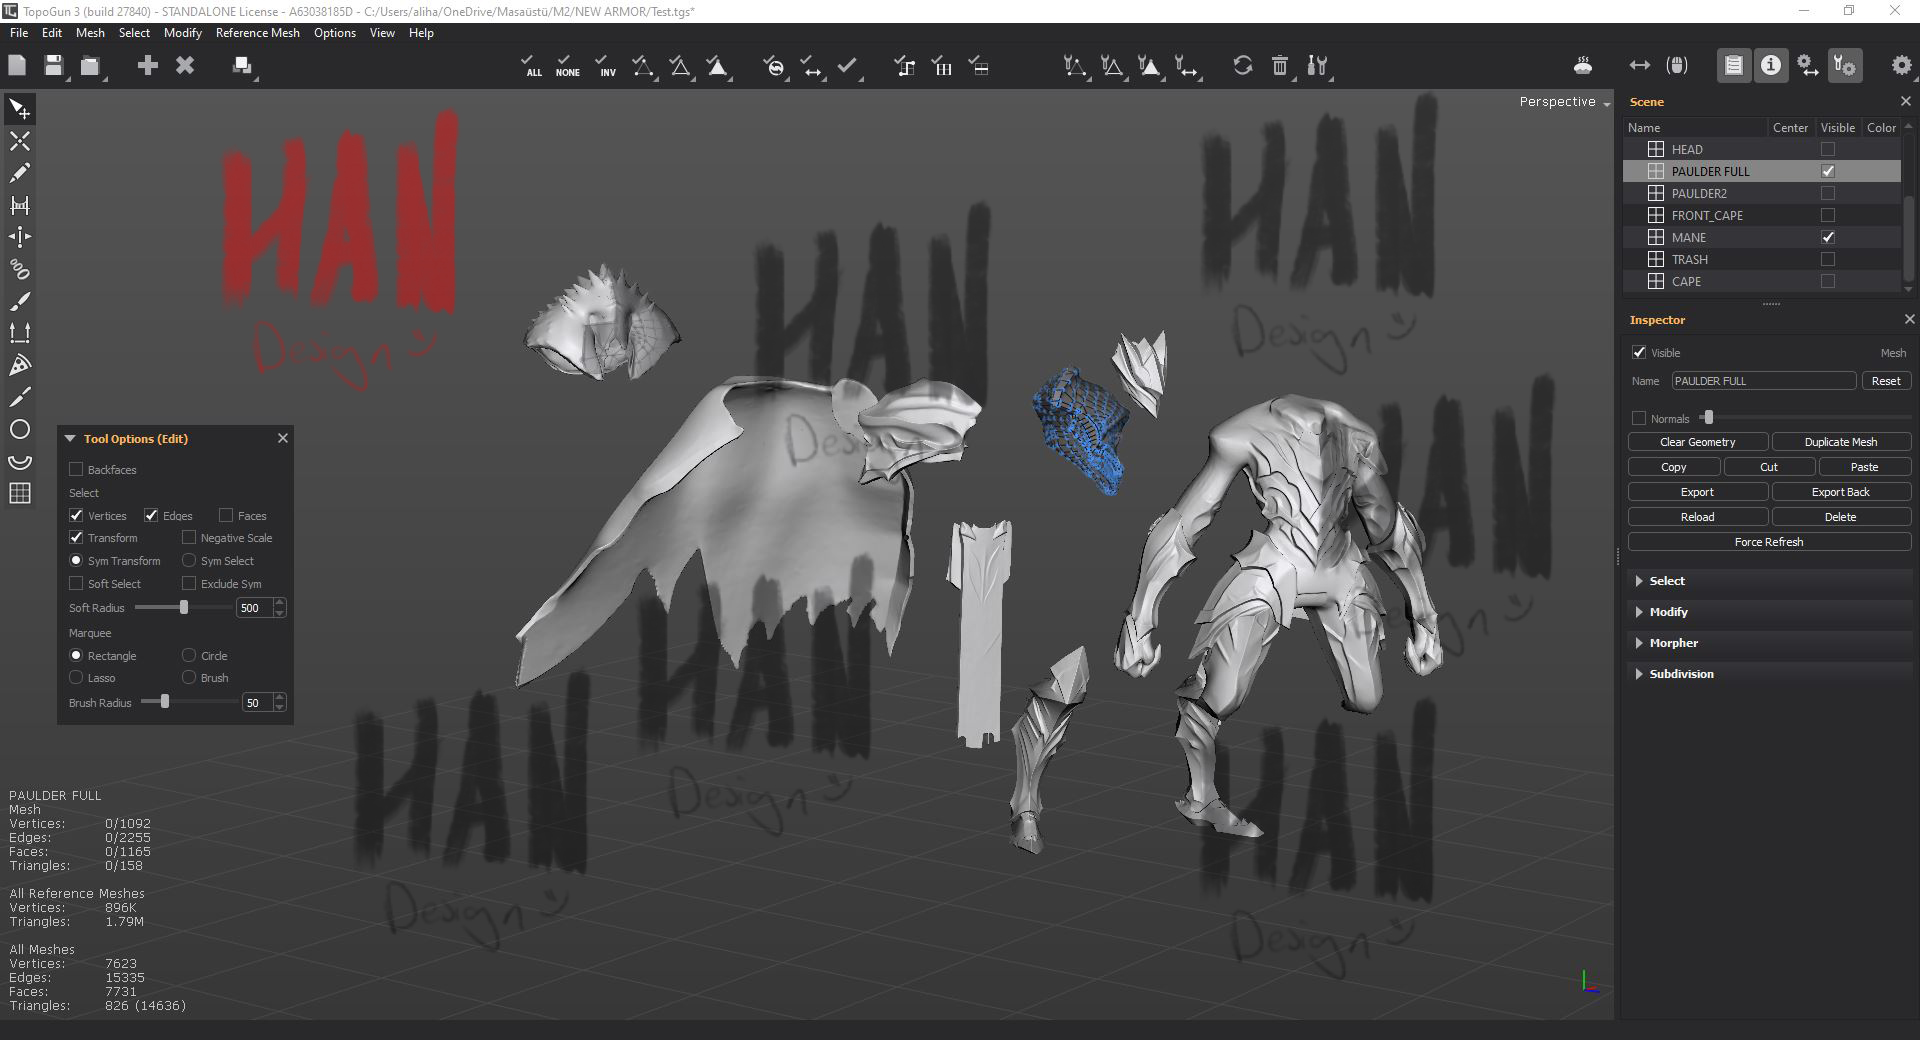Select the Brush tool in left toolbar

point(19,302)
